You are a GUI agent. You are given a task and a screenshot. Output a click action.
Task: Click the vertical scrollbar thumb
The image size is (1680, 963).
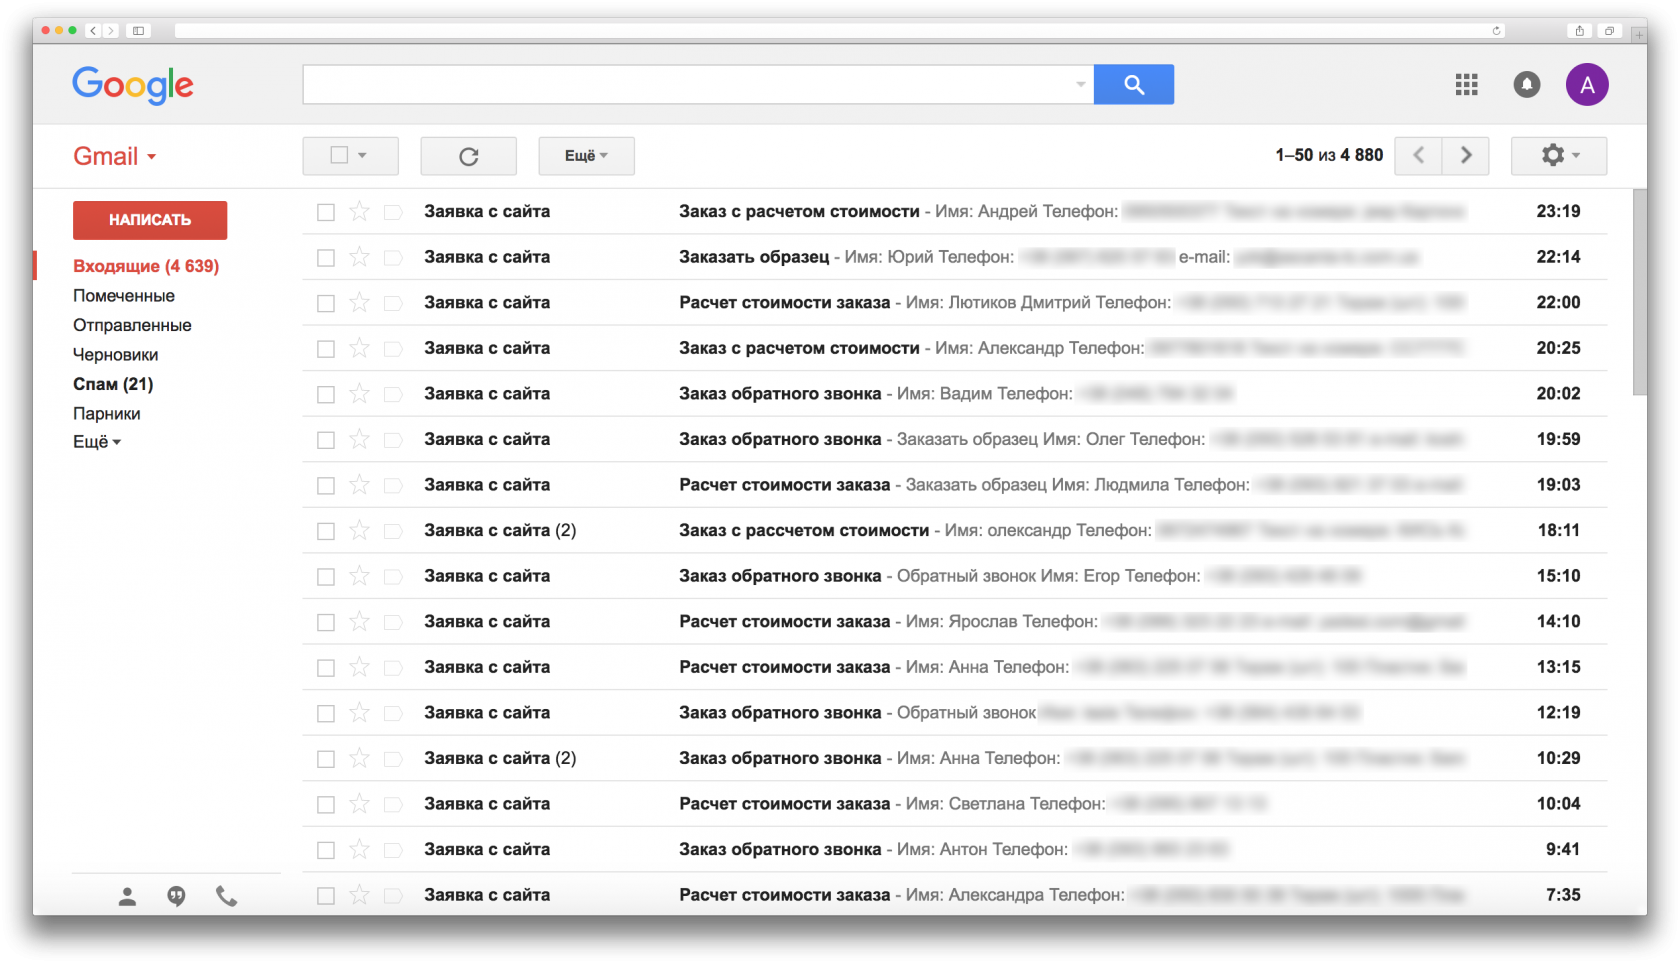coord(1640,292)
